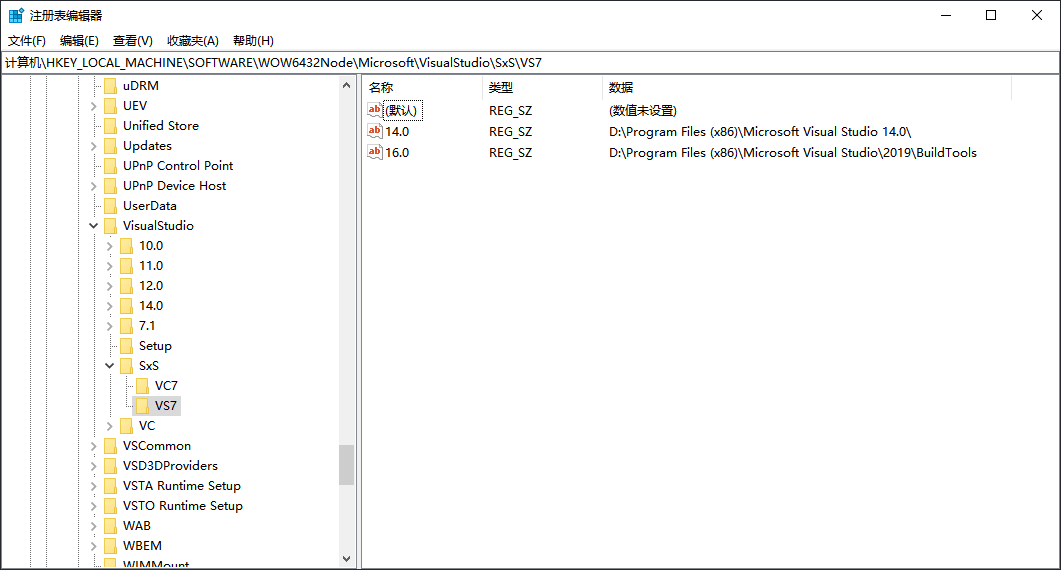This screenshot has height=570, width=1061.
Task: Expand the VC key
Action: 110,426
